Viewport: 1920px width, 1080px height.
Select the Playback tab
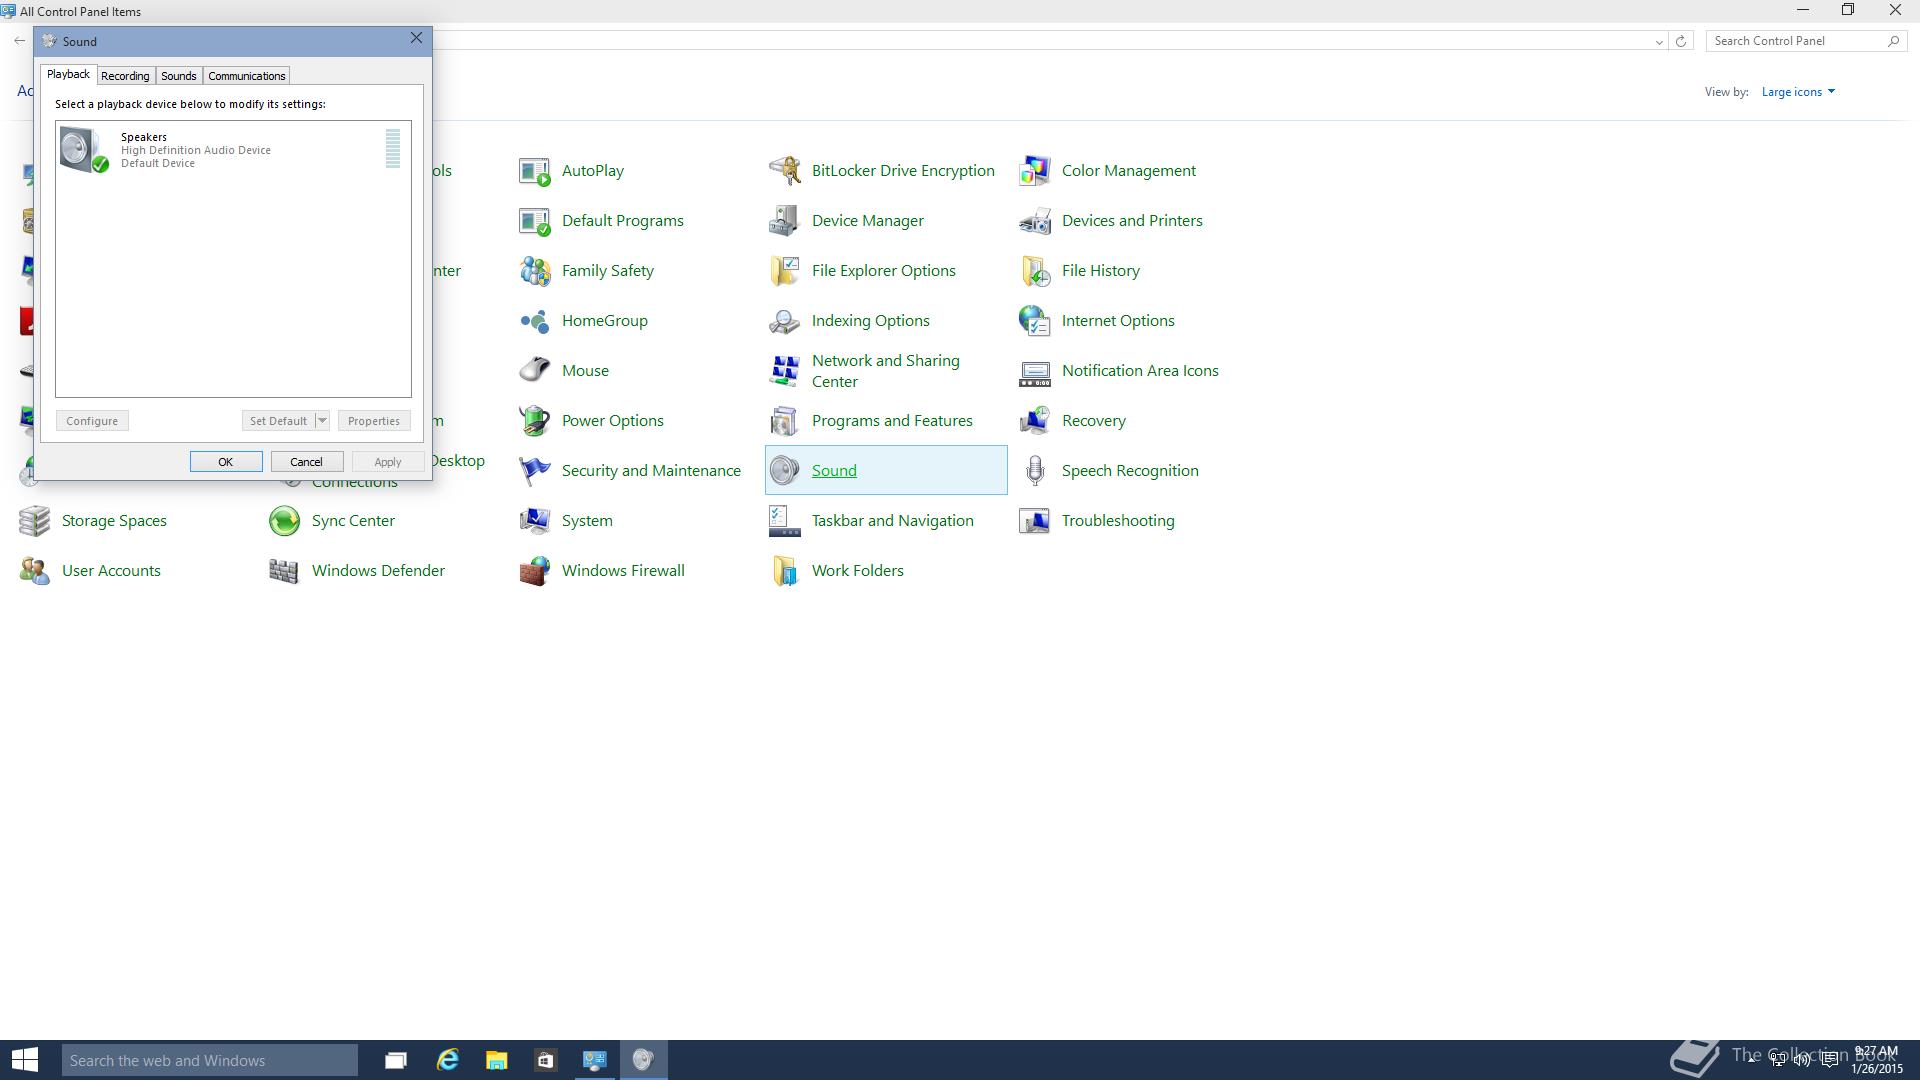pos(68,75)
